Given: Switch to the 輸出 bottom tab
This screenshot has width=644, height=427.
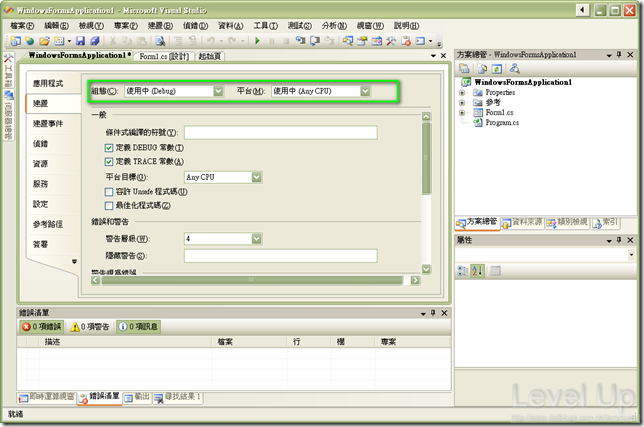Looking at the screenshot, I should click(138, 397).
